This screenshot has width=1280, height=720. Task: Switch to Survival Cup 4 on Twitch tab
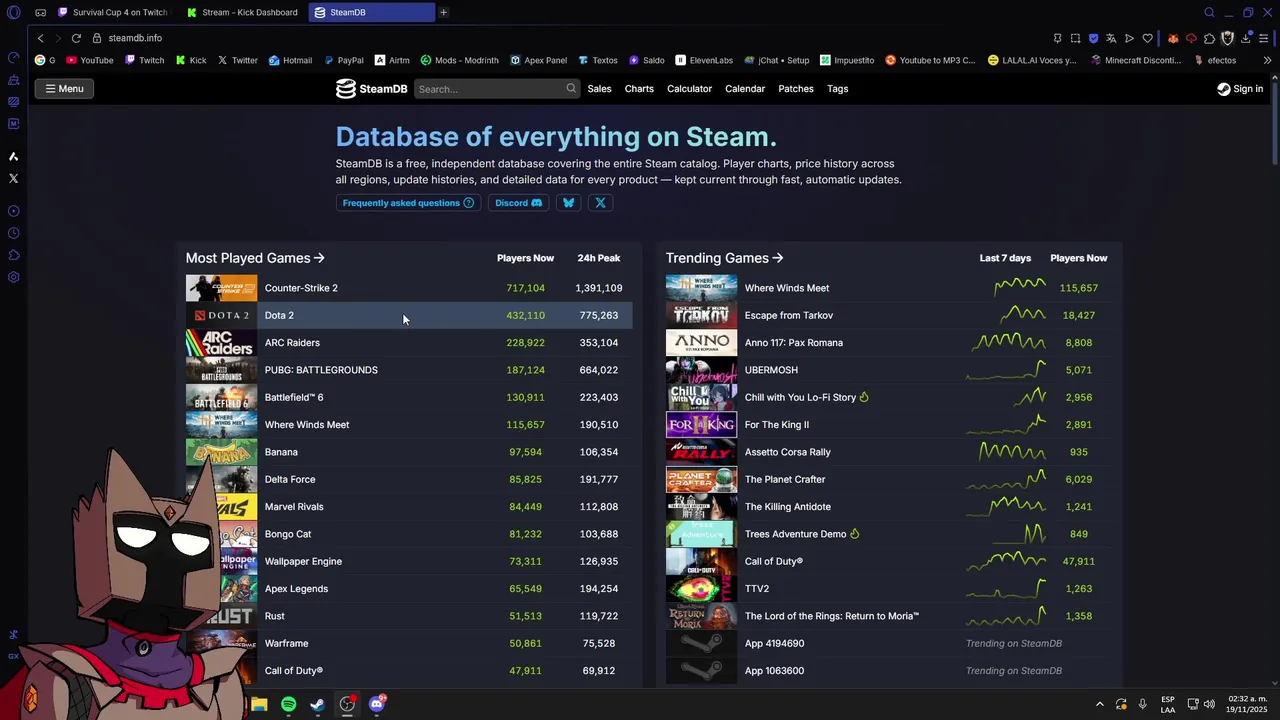[112, 12]
